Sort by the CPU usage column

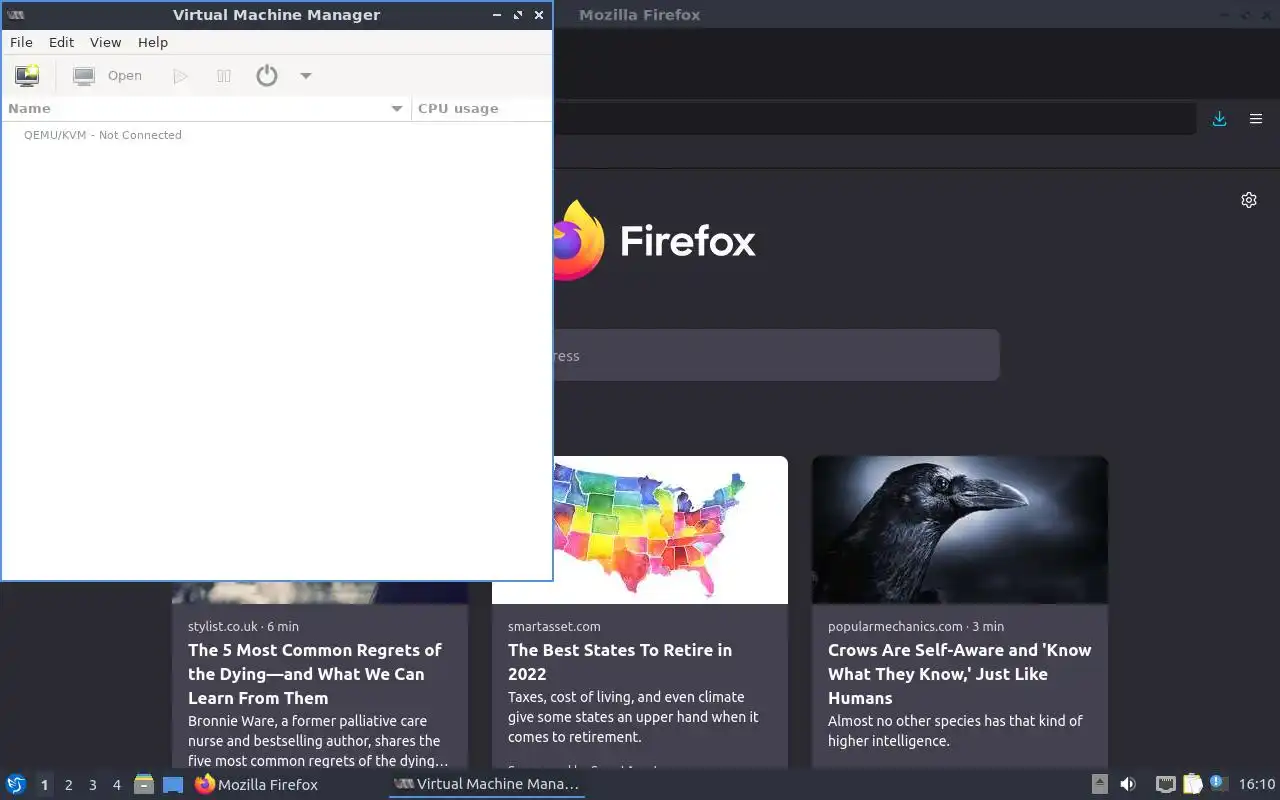click(481, 108)
